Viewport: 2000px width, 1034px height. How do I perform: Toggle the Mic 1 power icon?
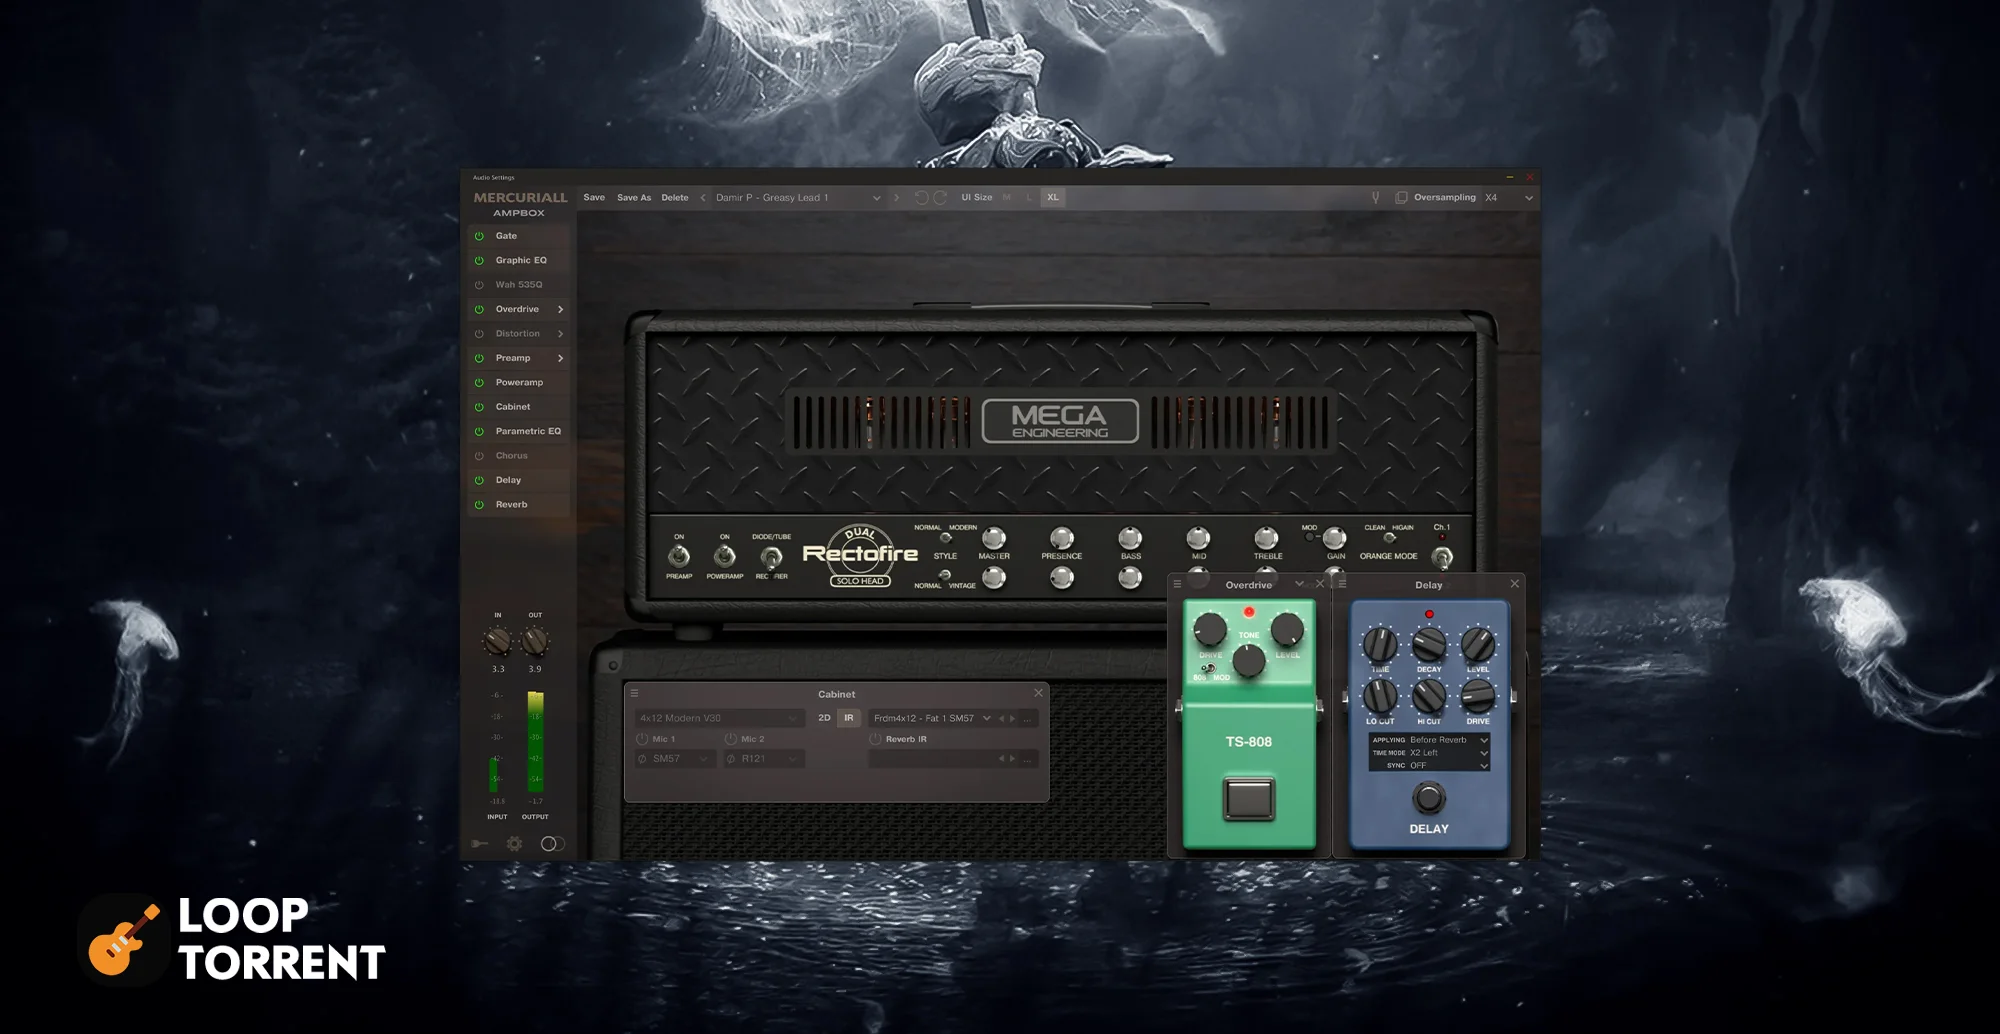pos(642,739)
